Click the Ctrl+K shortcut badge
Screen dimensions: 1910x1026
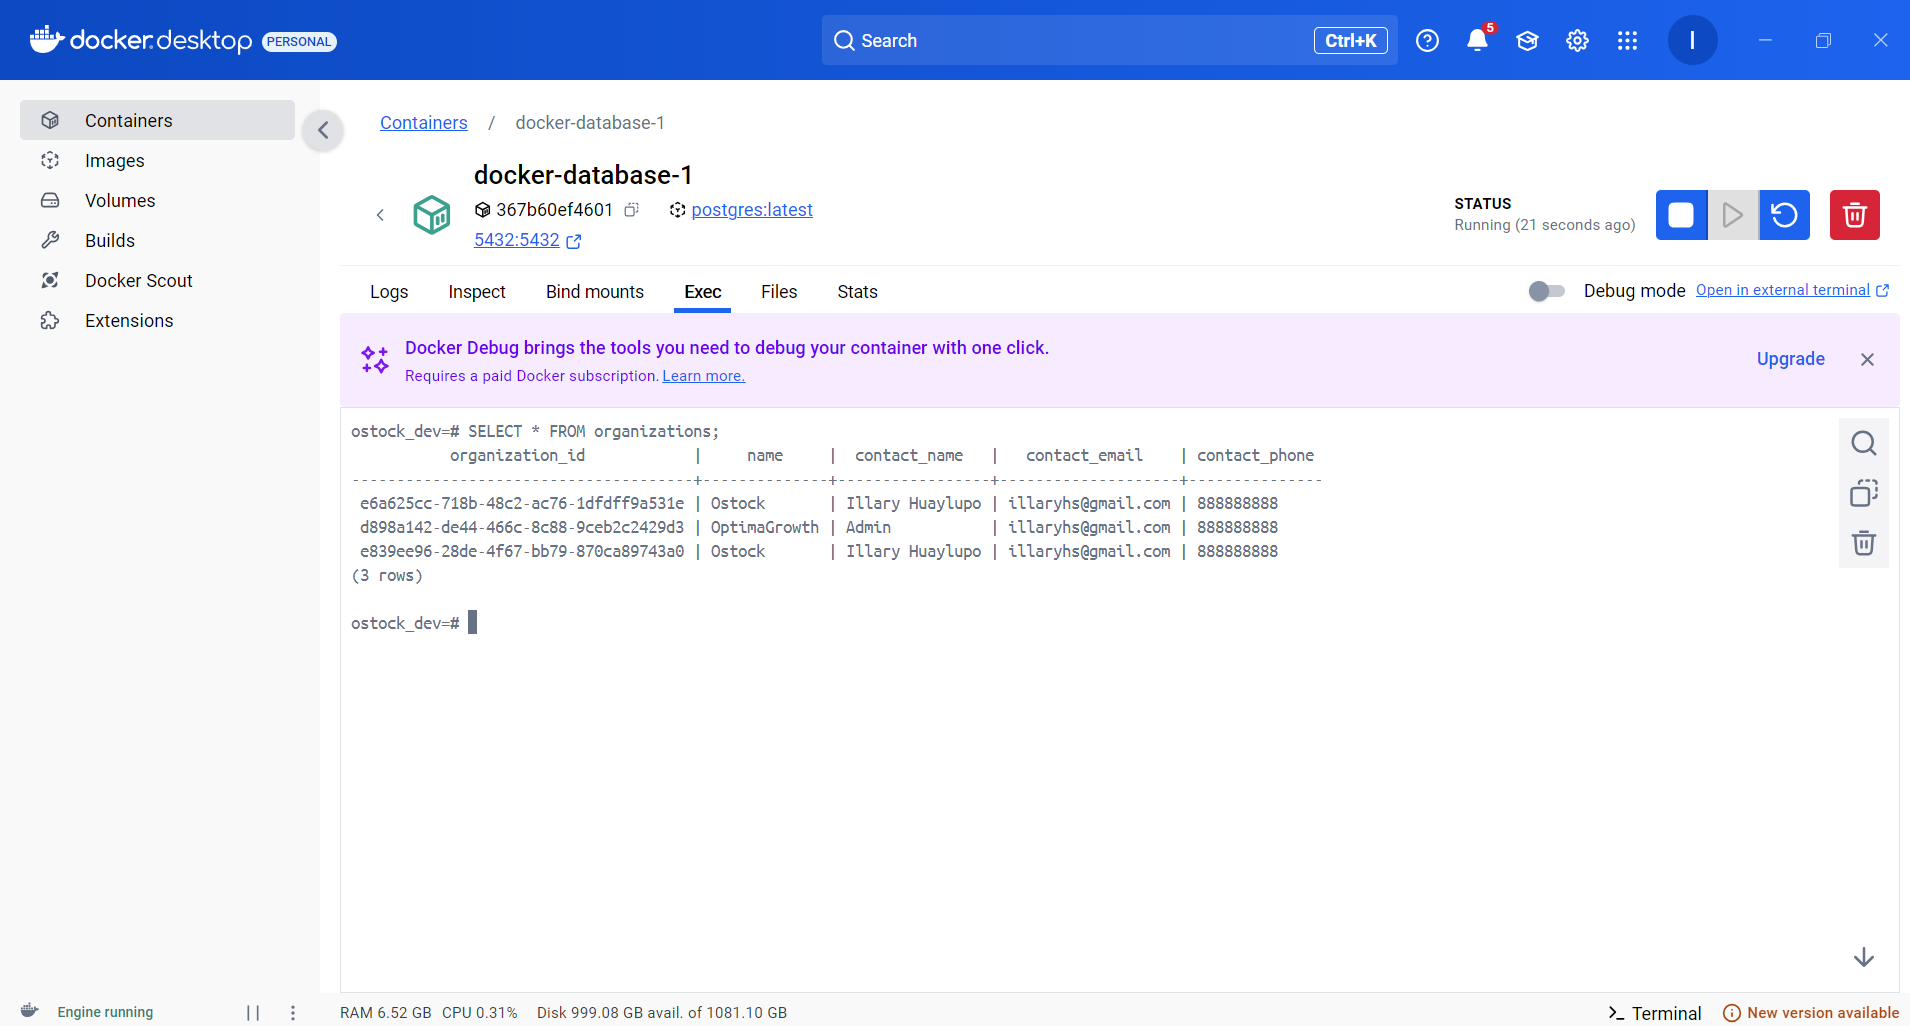click(1350, 40)
